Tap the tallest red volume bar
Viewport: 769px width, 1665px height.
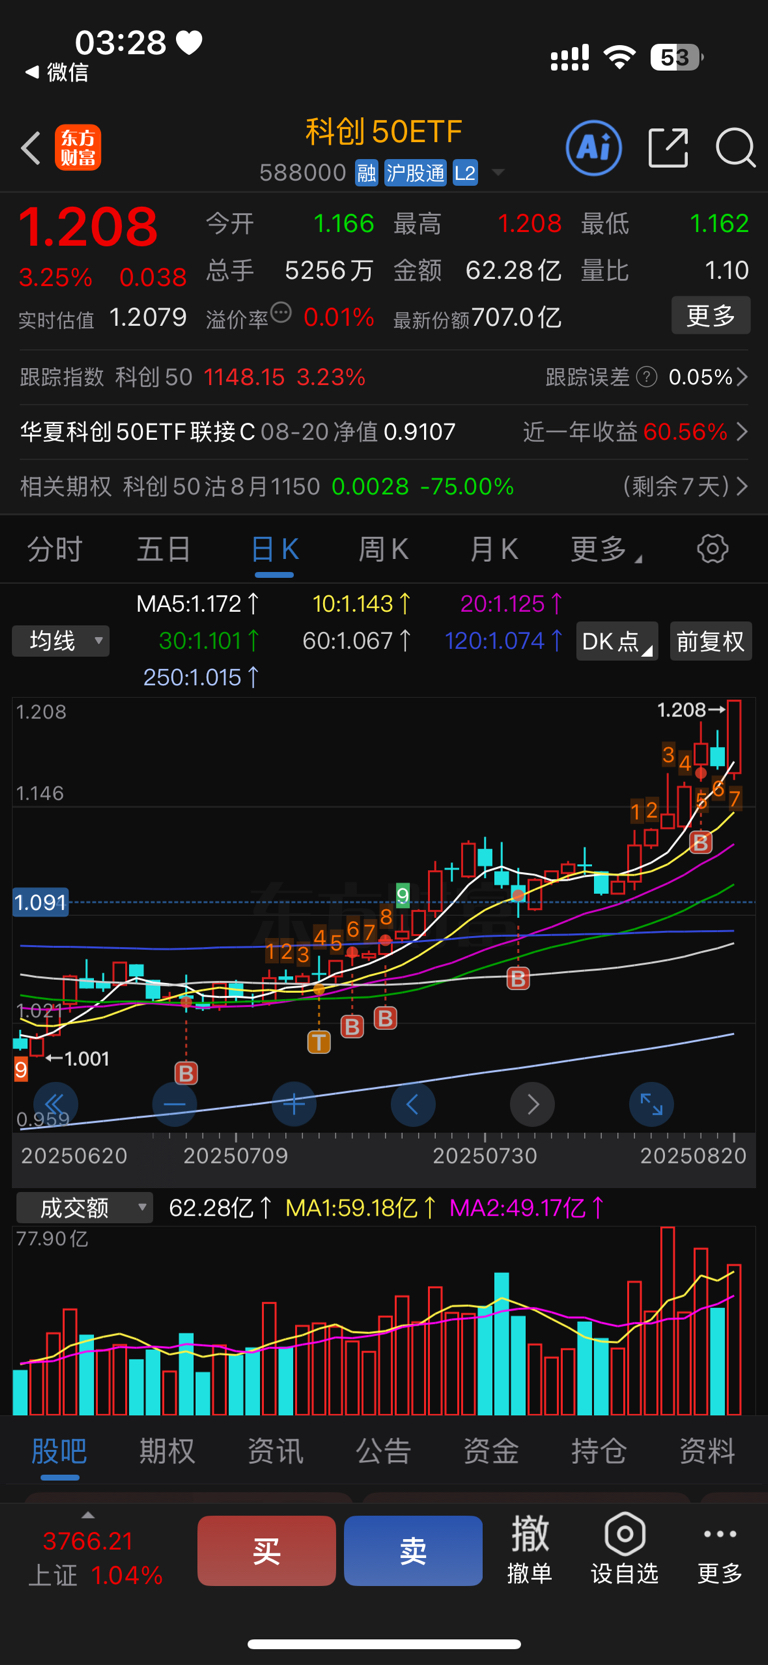click(667, 1320)
